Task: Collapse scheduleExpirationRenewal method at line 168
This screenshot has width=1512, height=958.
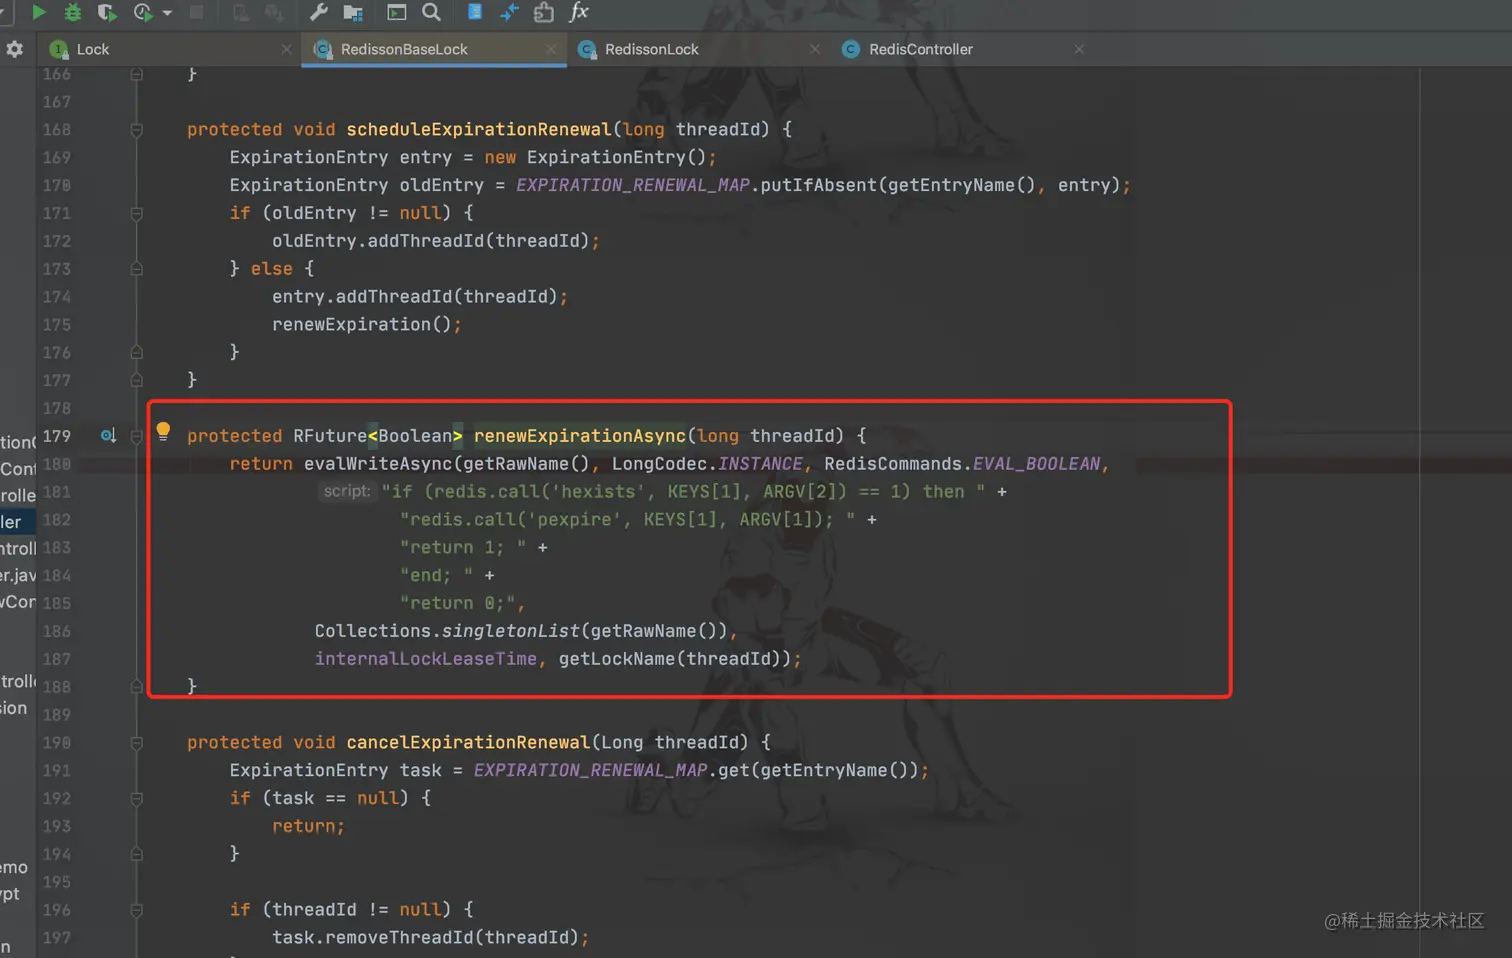Action: pyautogui.click(x=137, y=130)
